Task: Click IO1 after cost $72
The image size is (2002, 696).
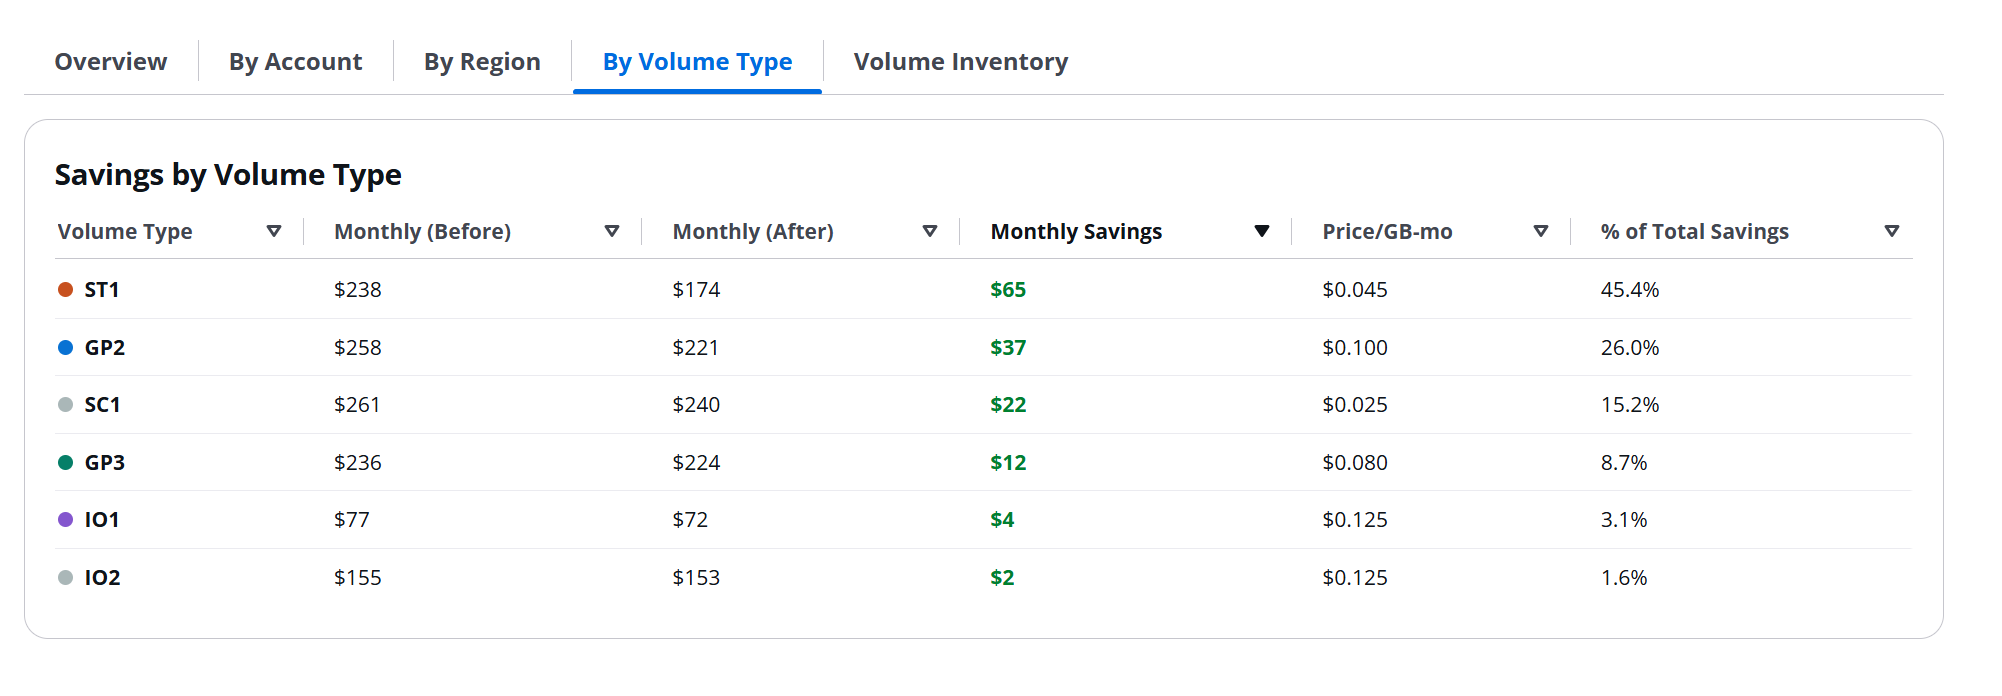Action: coord(690,520)
